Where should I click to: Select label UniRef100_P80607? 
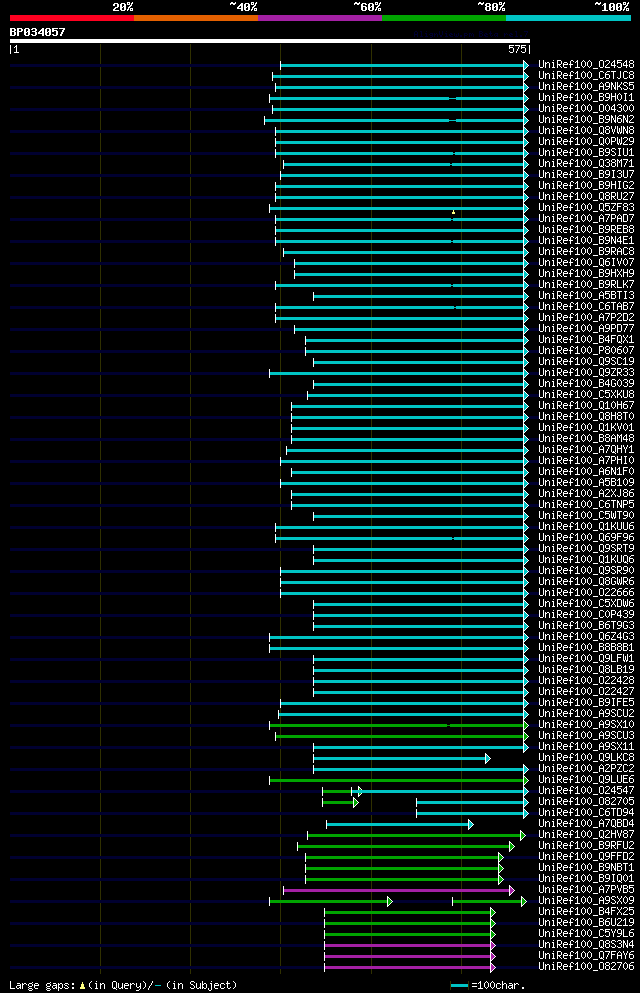click(586, 350)
